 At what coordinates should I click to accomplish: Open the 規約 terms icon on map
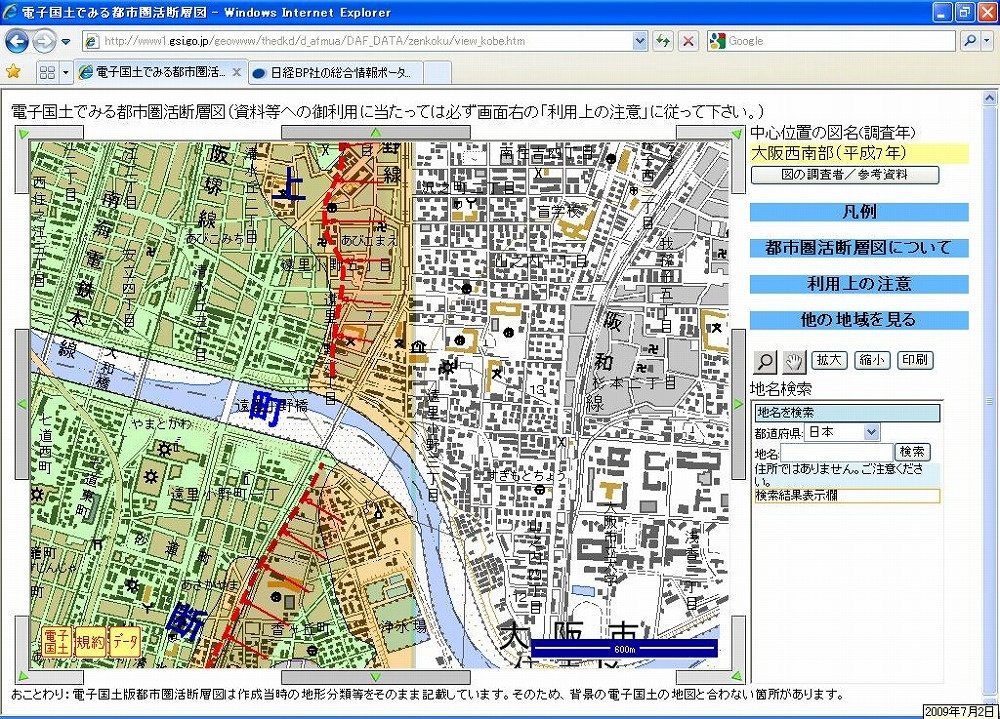click(89, 641)
